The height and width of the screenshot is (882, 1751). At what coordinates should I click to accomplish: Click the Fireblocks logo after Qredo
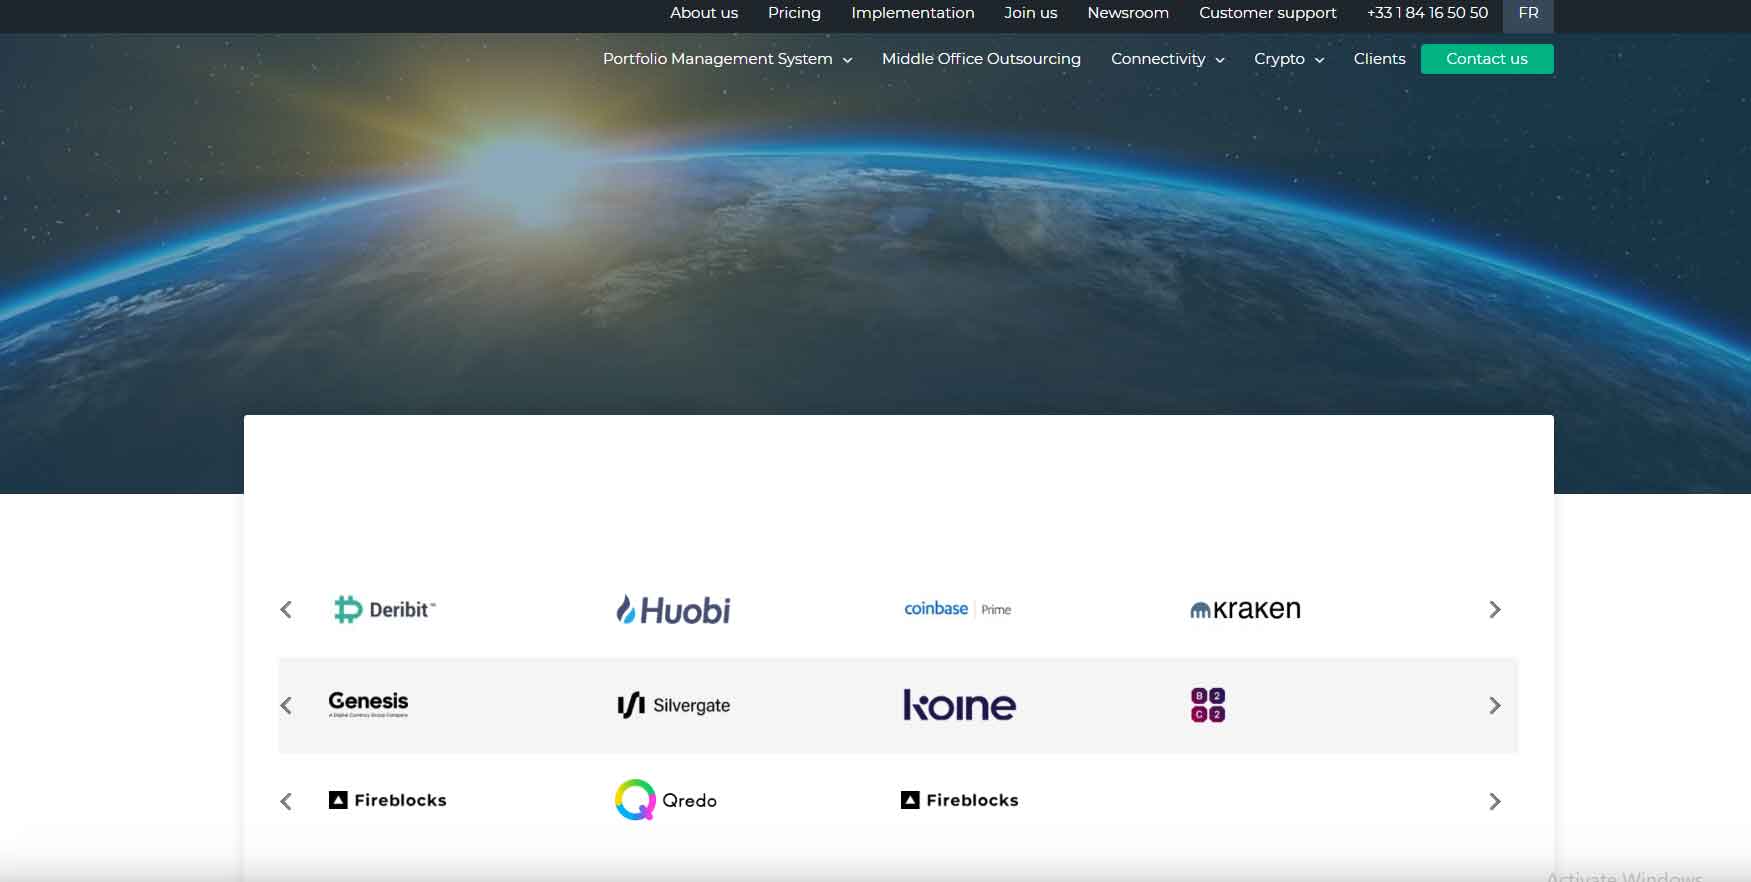pos(960,800)
